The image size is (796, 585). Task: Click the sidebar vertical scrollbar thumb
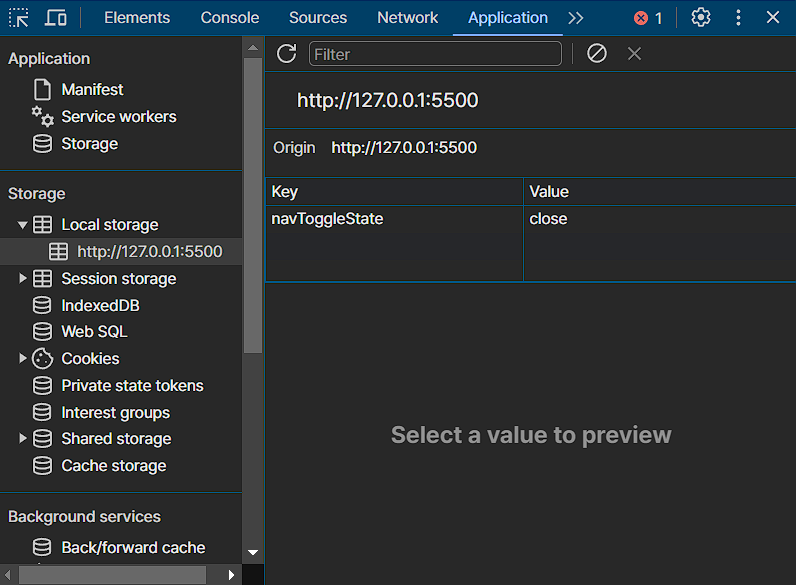[x=253, y=200]
